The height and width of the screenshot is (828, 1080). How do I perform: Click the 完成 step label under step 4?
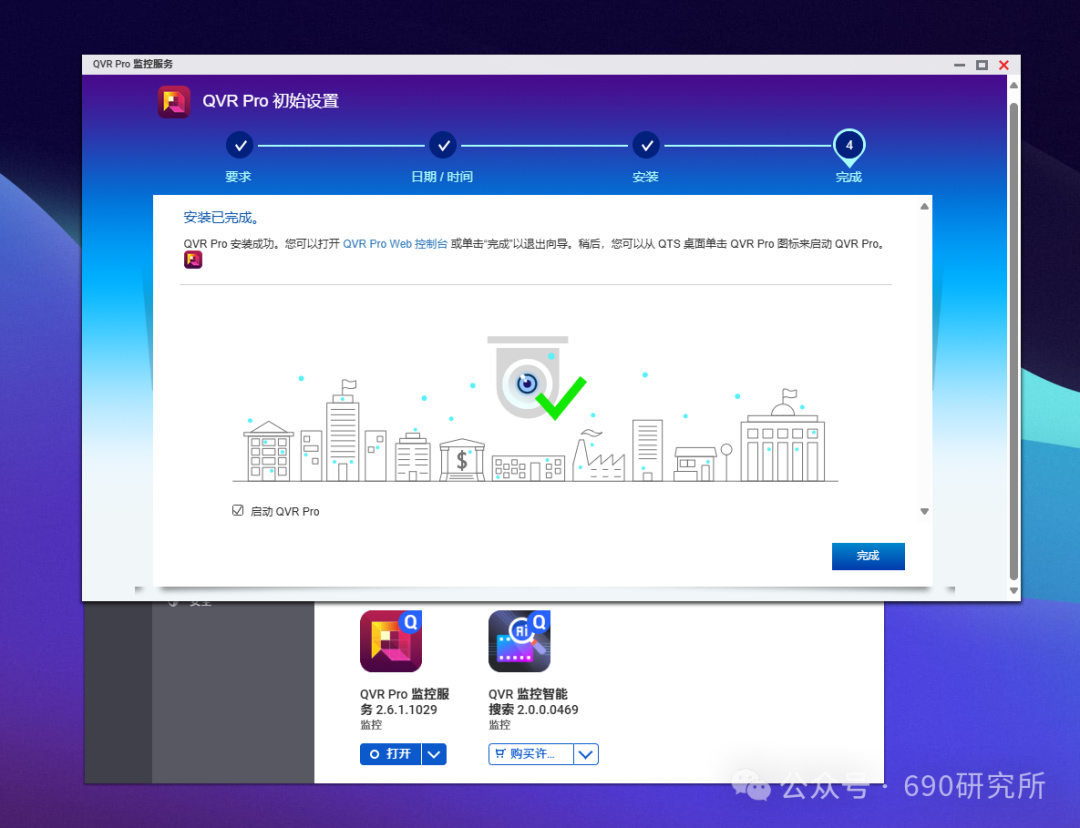point(849,177)
